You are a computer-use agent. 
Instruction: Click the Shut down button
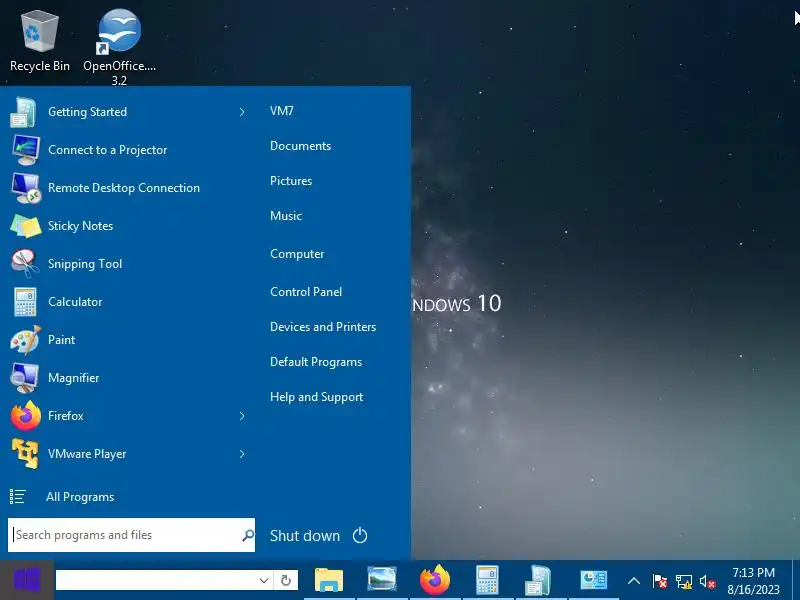[305, 535]
